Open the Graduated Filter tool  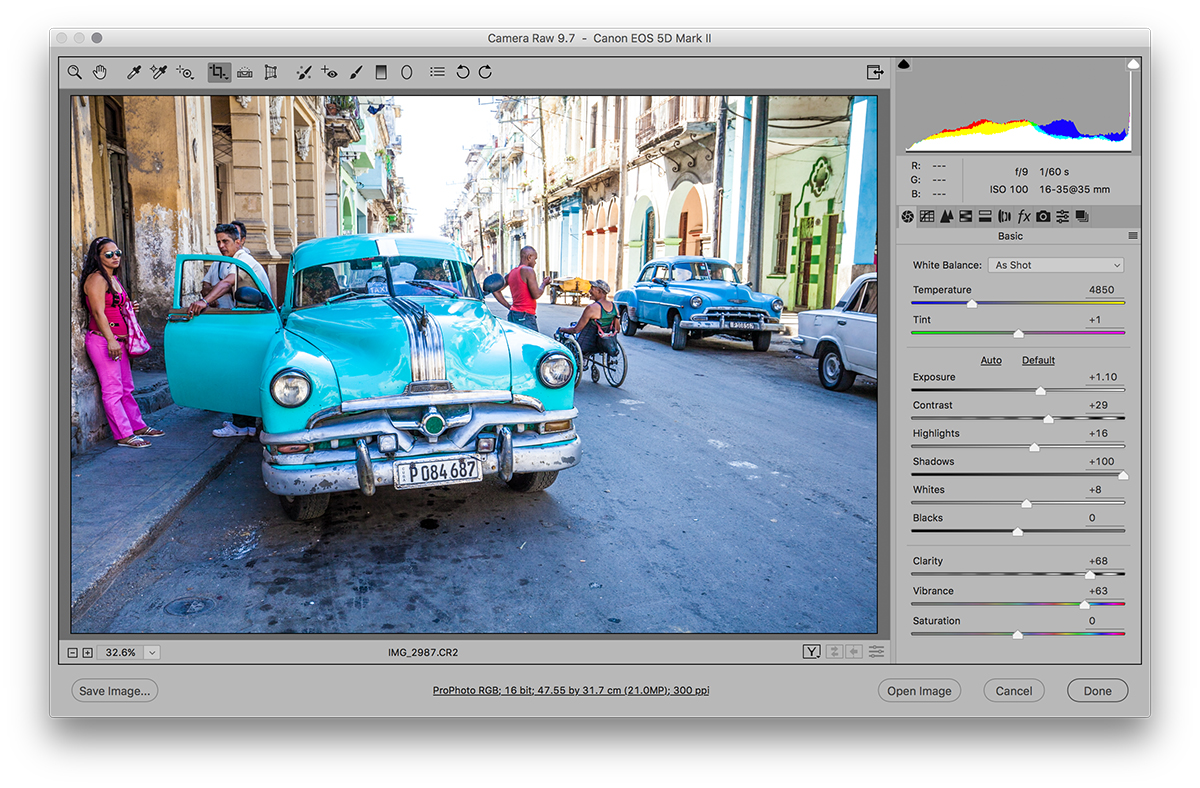pos(381,71)
